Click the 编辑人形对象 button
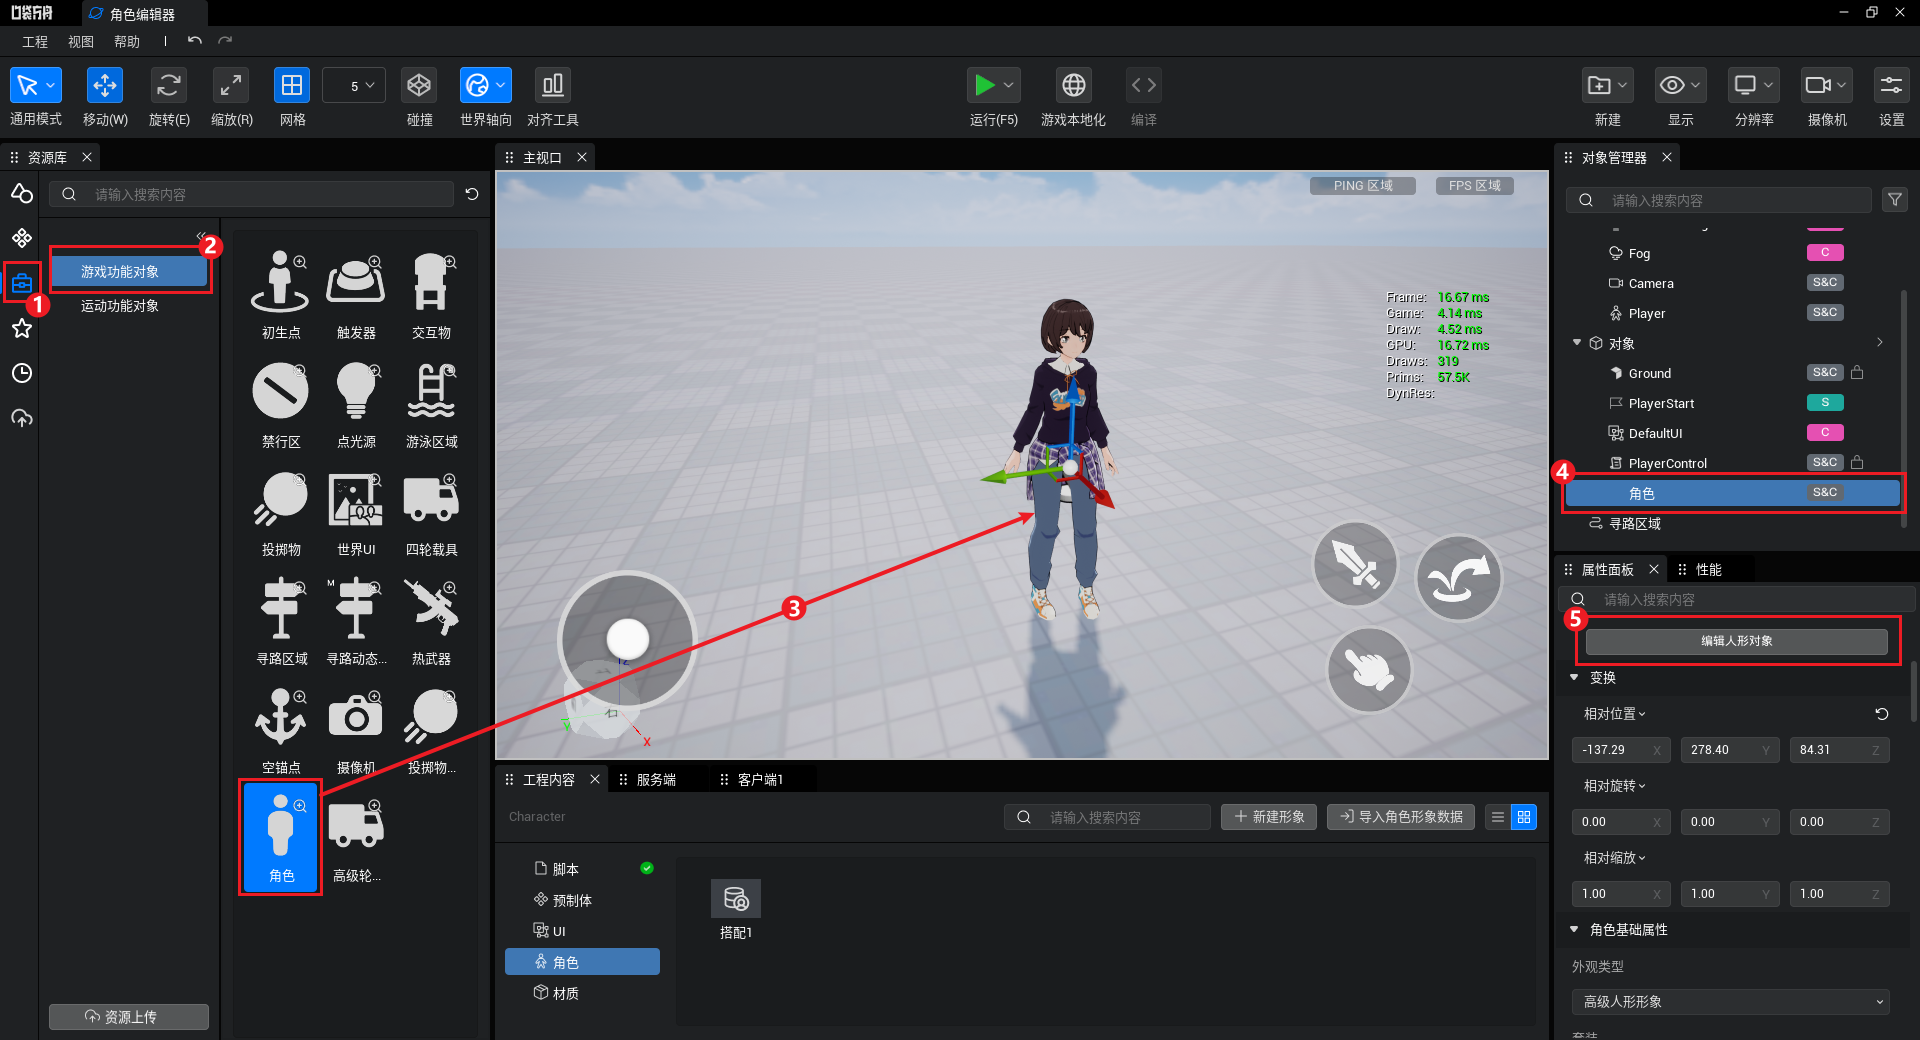Image resolution: width=1920 pixels, height=1040 pixels. click(x=1737, y=641)
